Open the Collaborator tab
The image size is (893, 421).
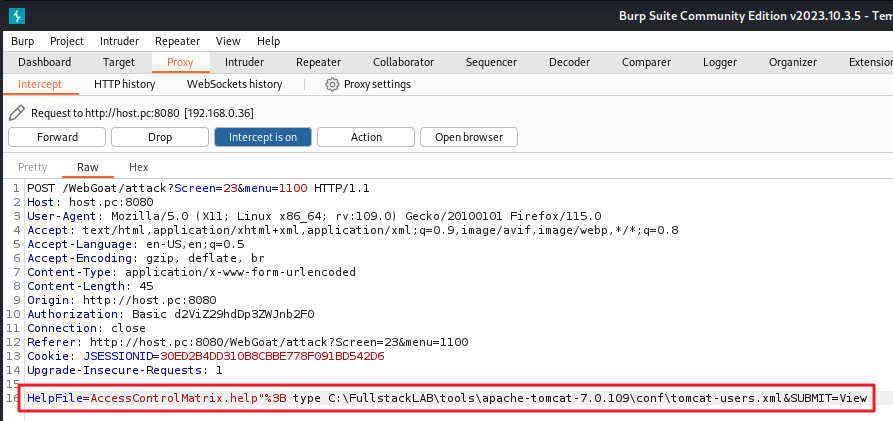pyautogui.click(x=403, y=62)
